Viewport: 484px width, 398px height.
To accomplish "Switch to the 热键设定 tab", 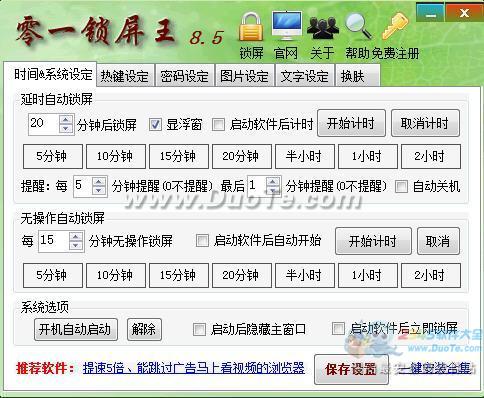I will click(125, 76).
